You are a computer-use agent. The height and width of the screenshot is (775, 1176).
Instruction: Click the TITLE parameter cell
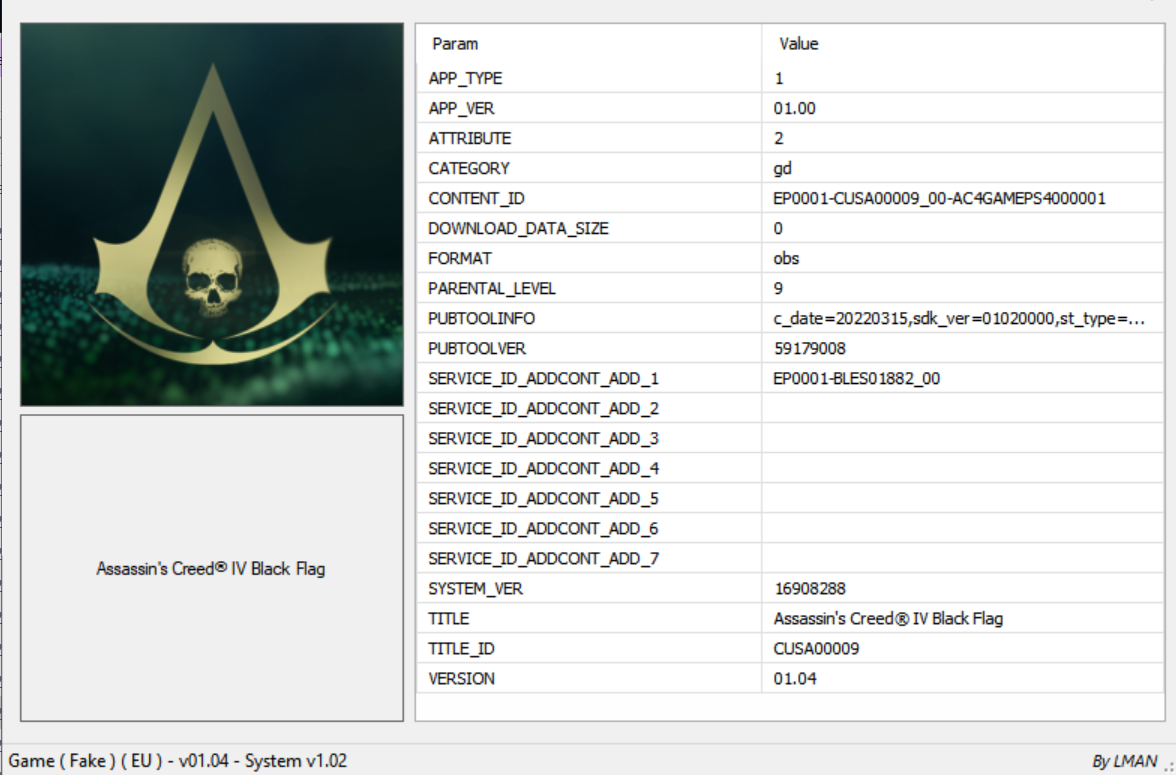click(x=589, y=618)
